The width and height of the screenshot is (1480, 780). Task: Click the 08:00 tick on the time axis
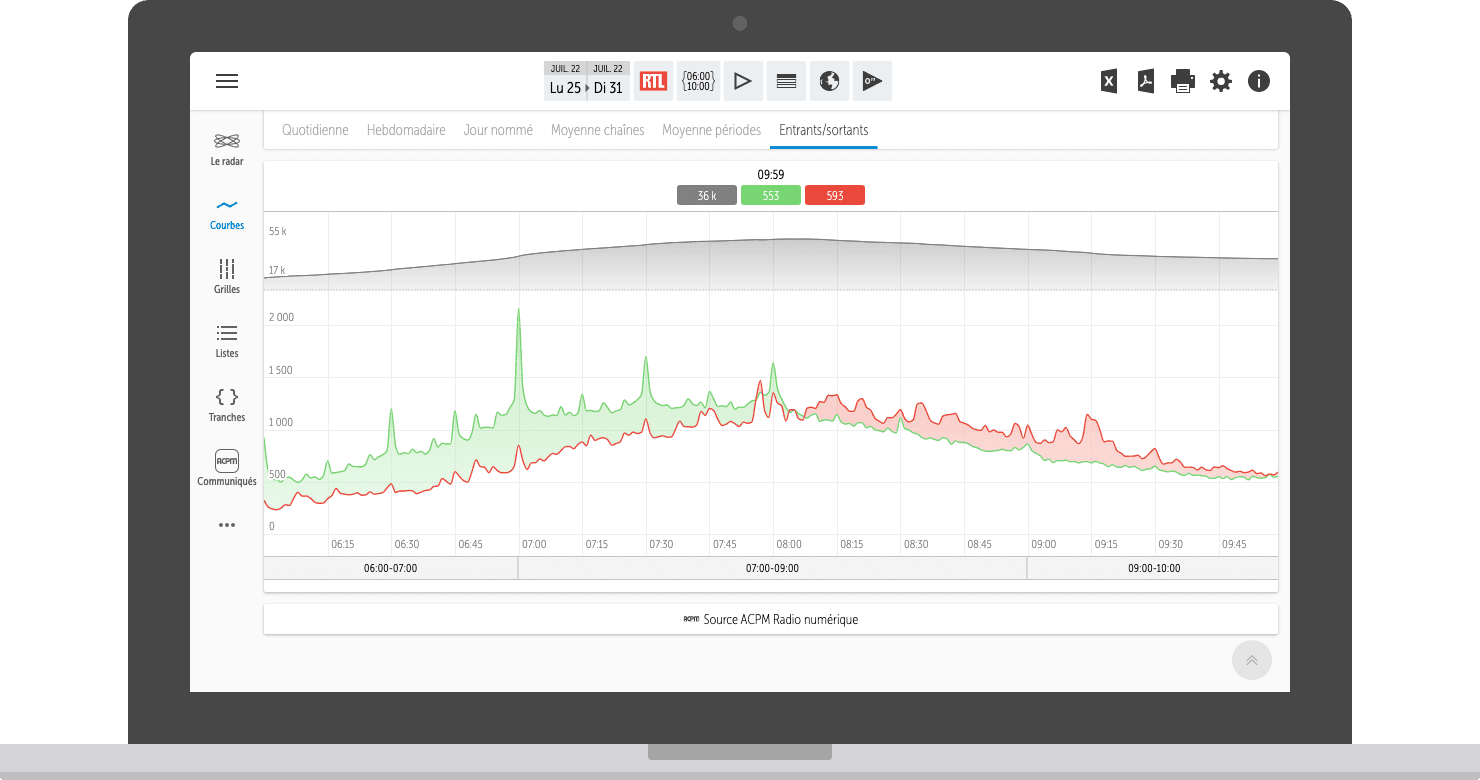pyautogui.click(x=789, y=545)
